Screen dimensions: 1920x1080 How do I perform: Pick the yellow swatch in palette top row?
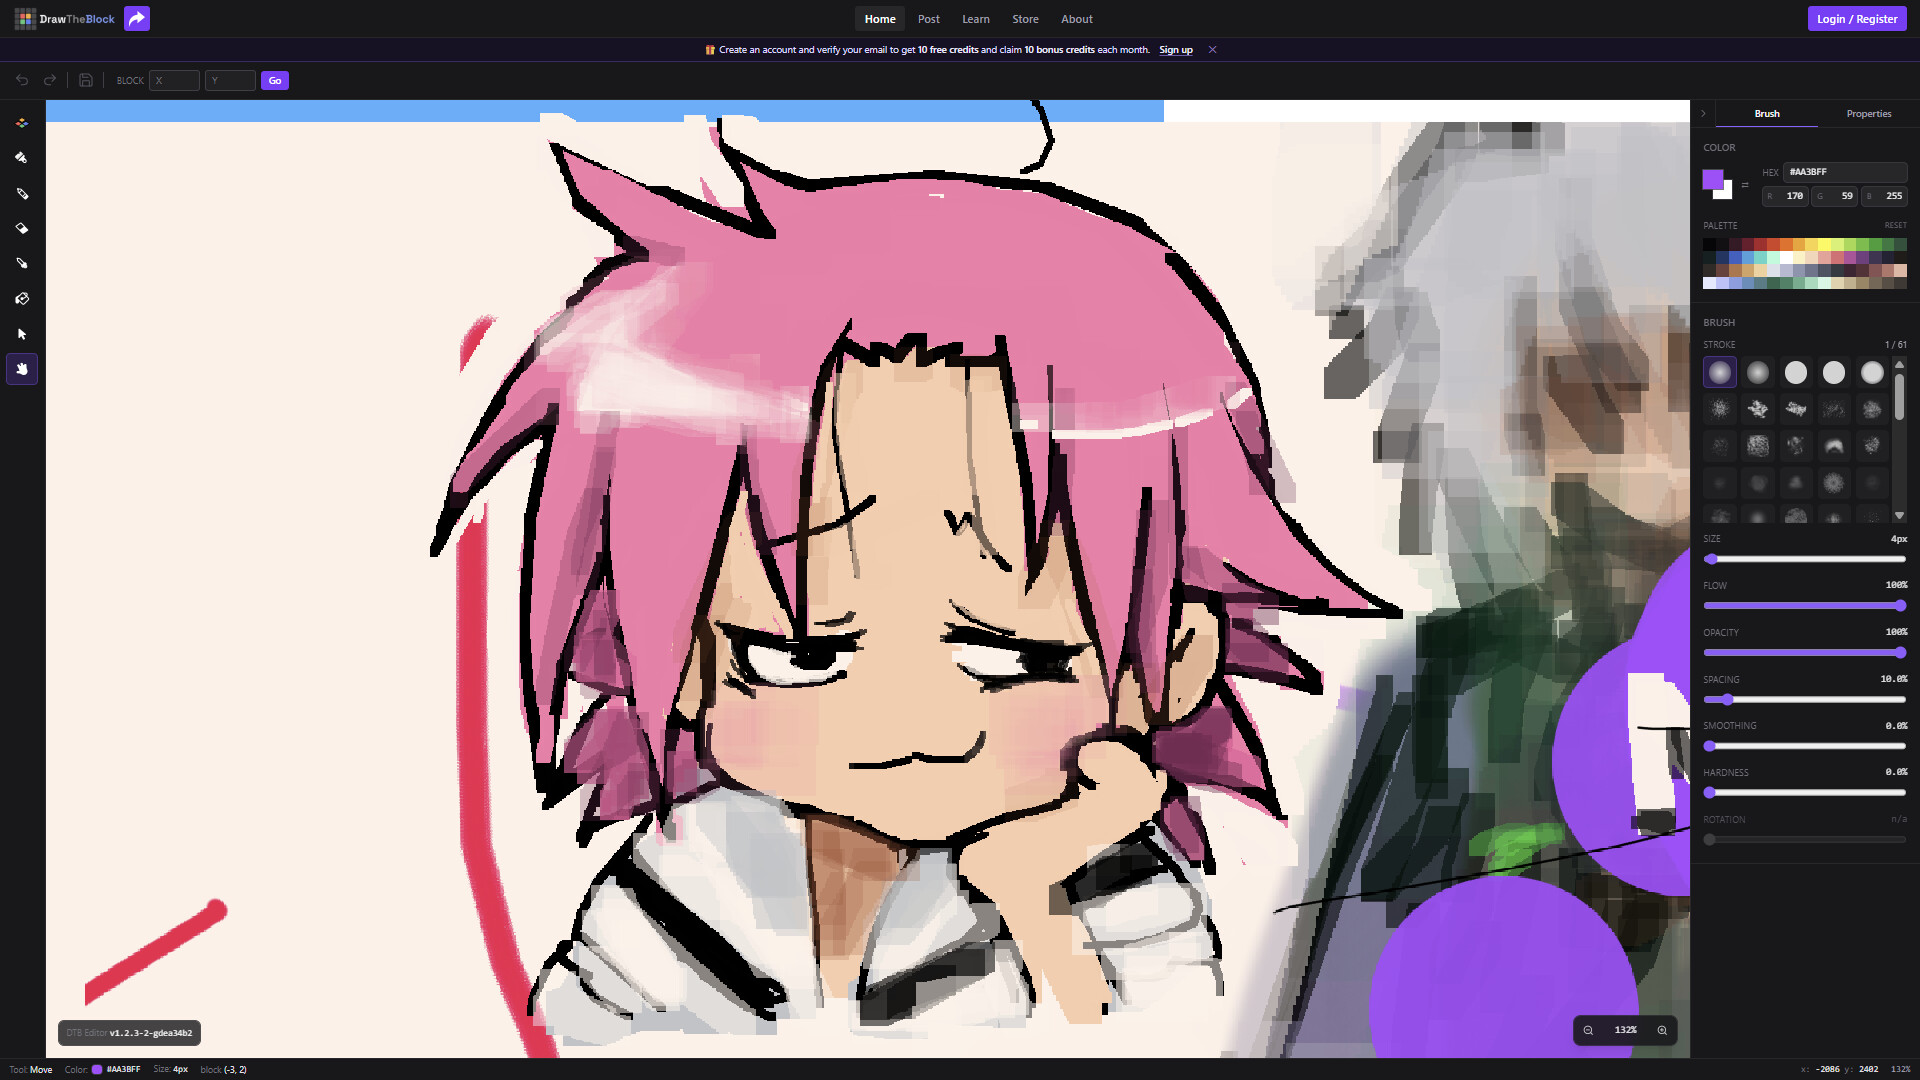[x=1824, y=245]
